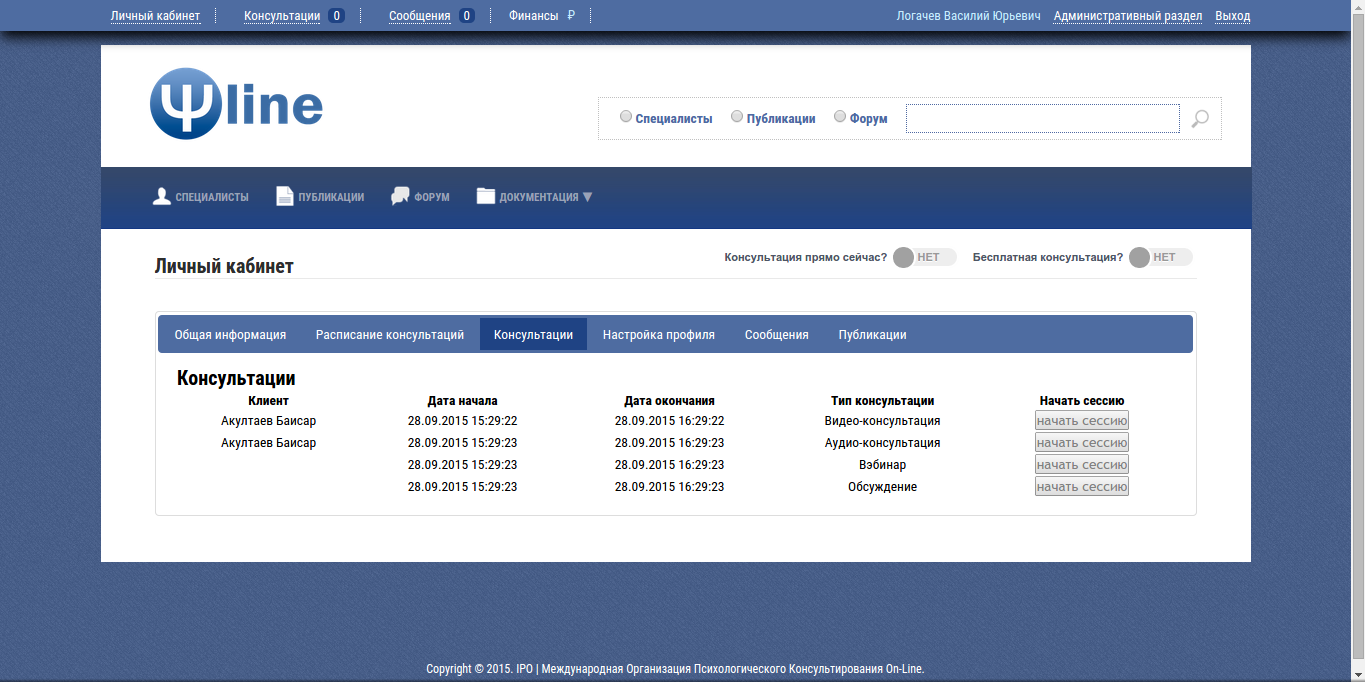Open Специалисты via the person icon
Screen dimensions: 1365x682
tap(162, 196)
